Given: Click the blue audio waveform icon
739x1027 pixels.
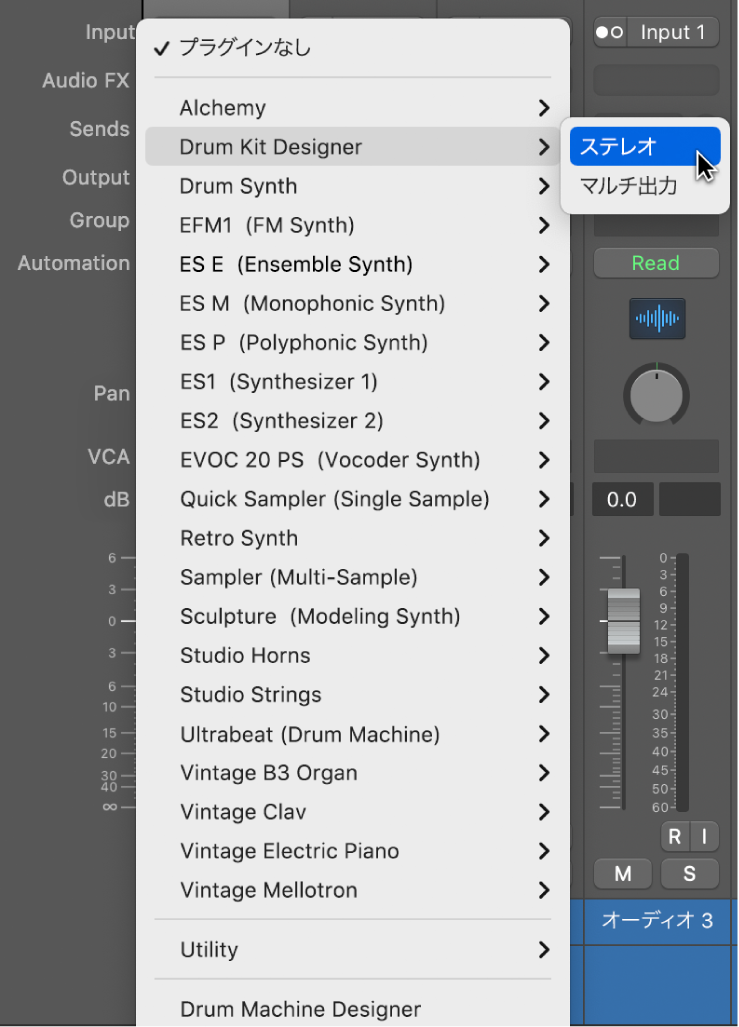Looking at the screenshot, I should [657, 319].
